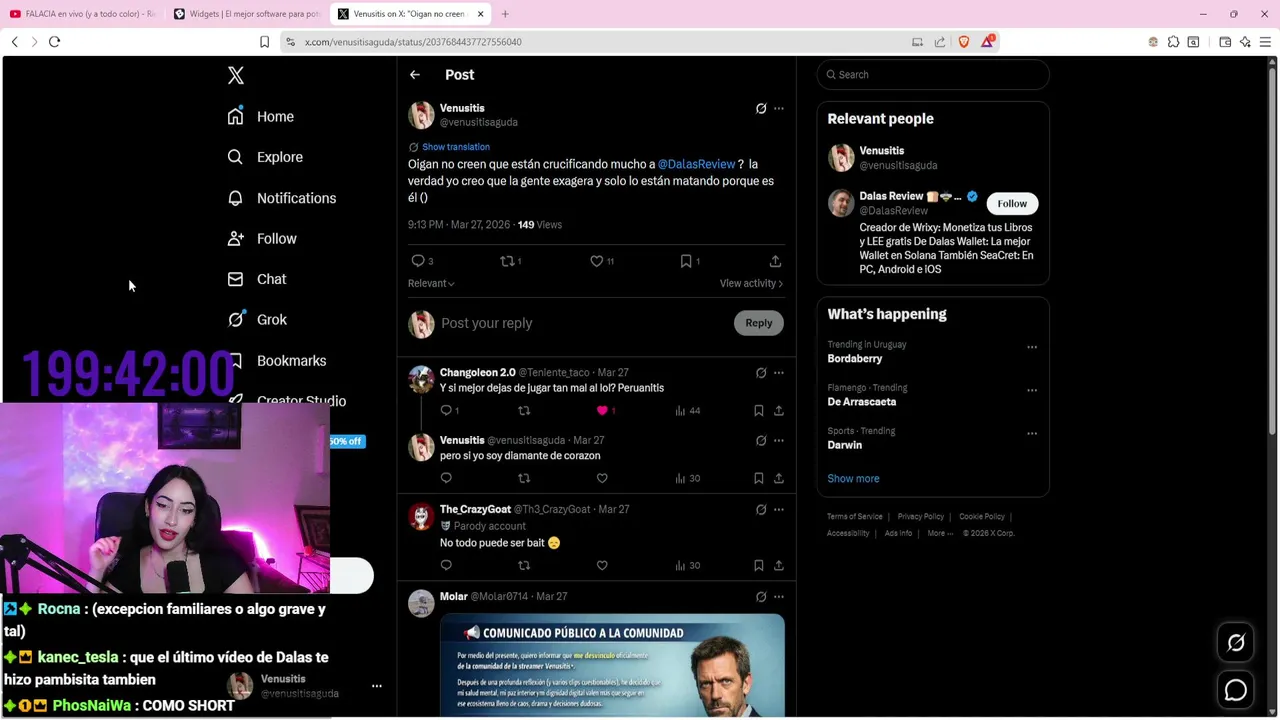Share Changoleon 2.0's reply
This screenshot has height=720, width=1280.
coord(779,411)
